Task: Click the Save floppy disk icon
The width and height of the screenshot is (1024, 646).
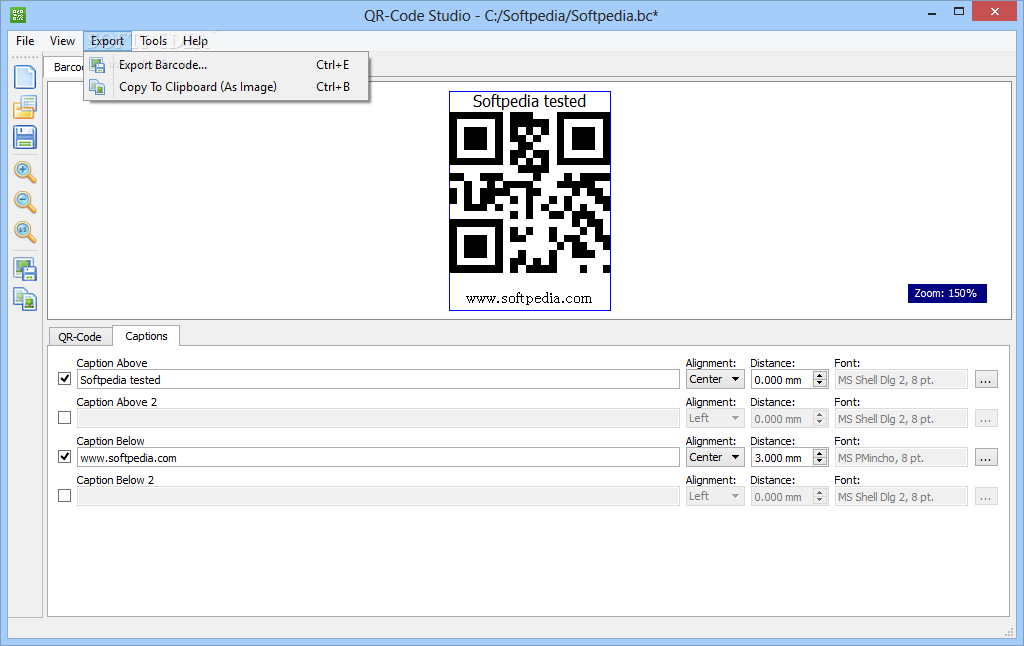Action: (25, 137)
